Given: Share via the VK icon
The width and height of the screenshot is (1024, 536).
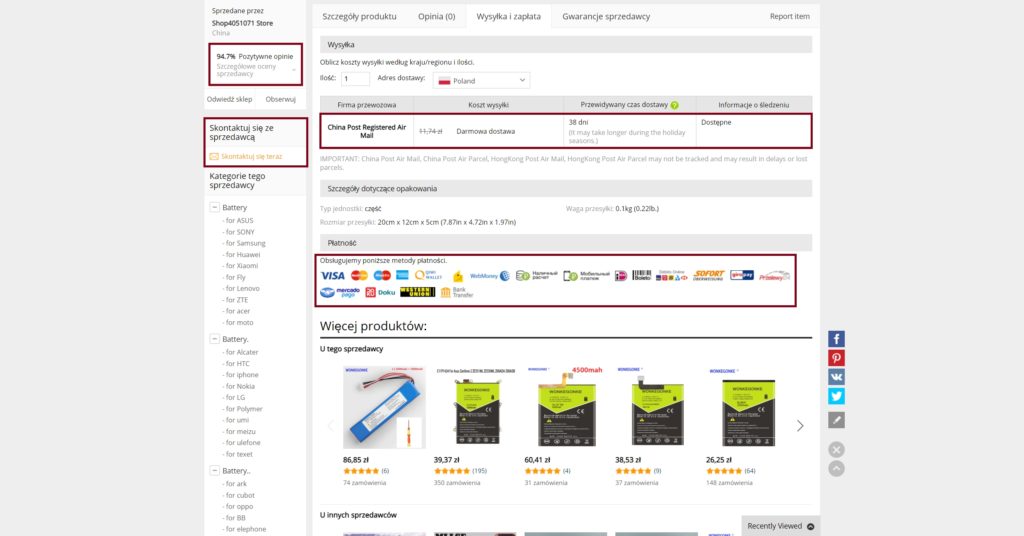Looking at the screenshot, I should (836, 377).
